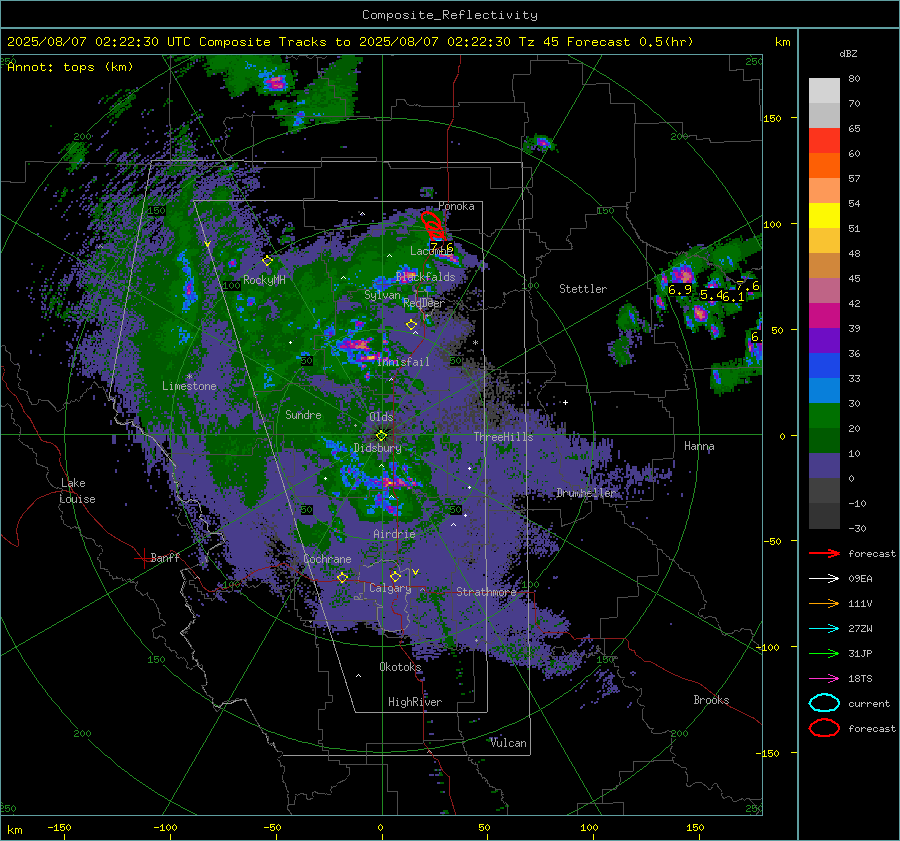Click the dBZ scale heading
900x841 pixels.
(x=848, y=54)
